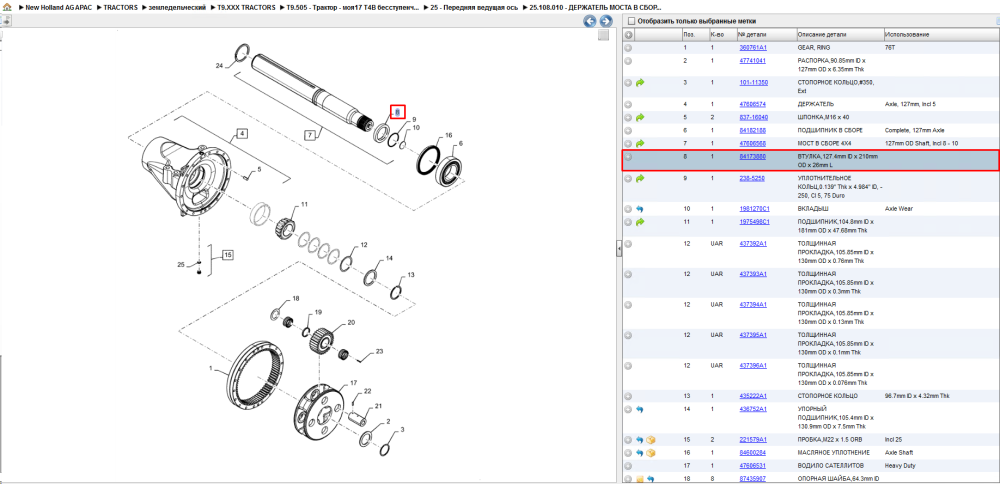Open part number link 360761A1
This screenshot has width=1000, height=484.
(753, 48)
